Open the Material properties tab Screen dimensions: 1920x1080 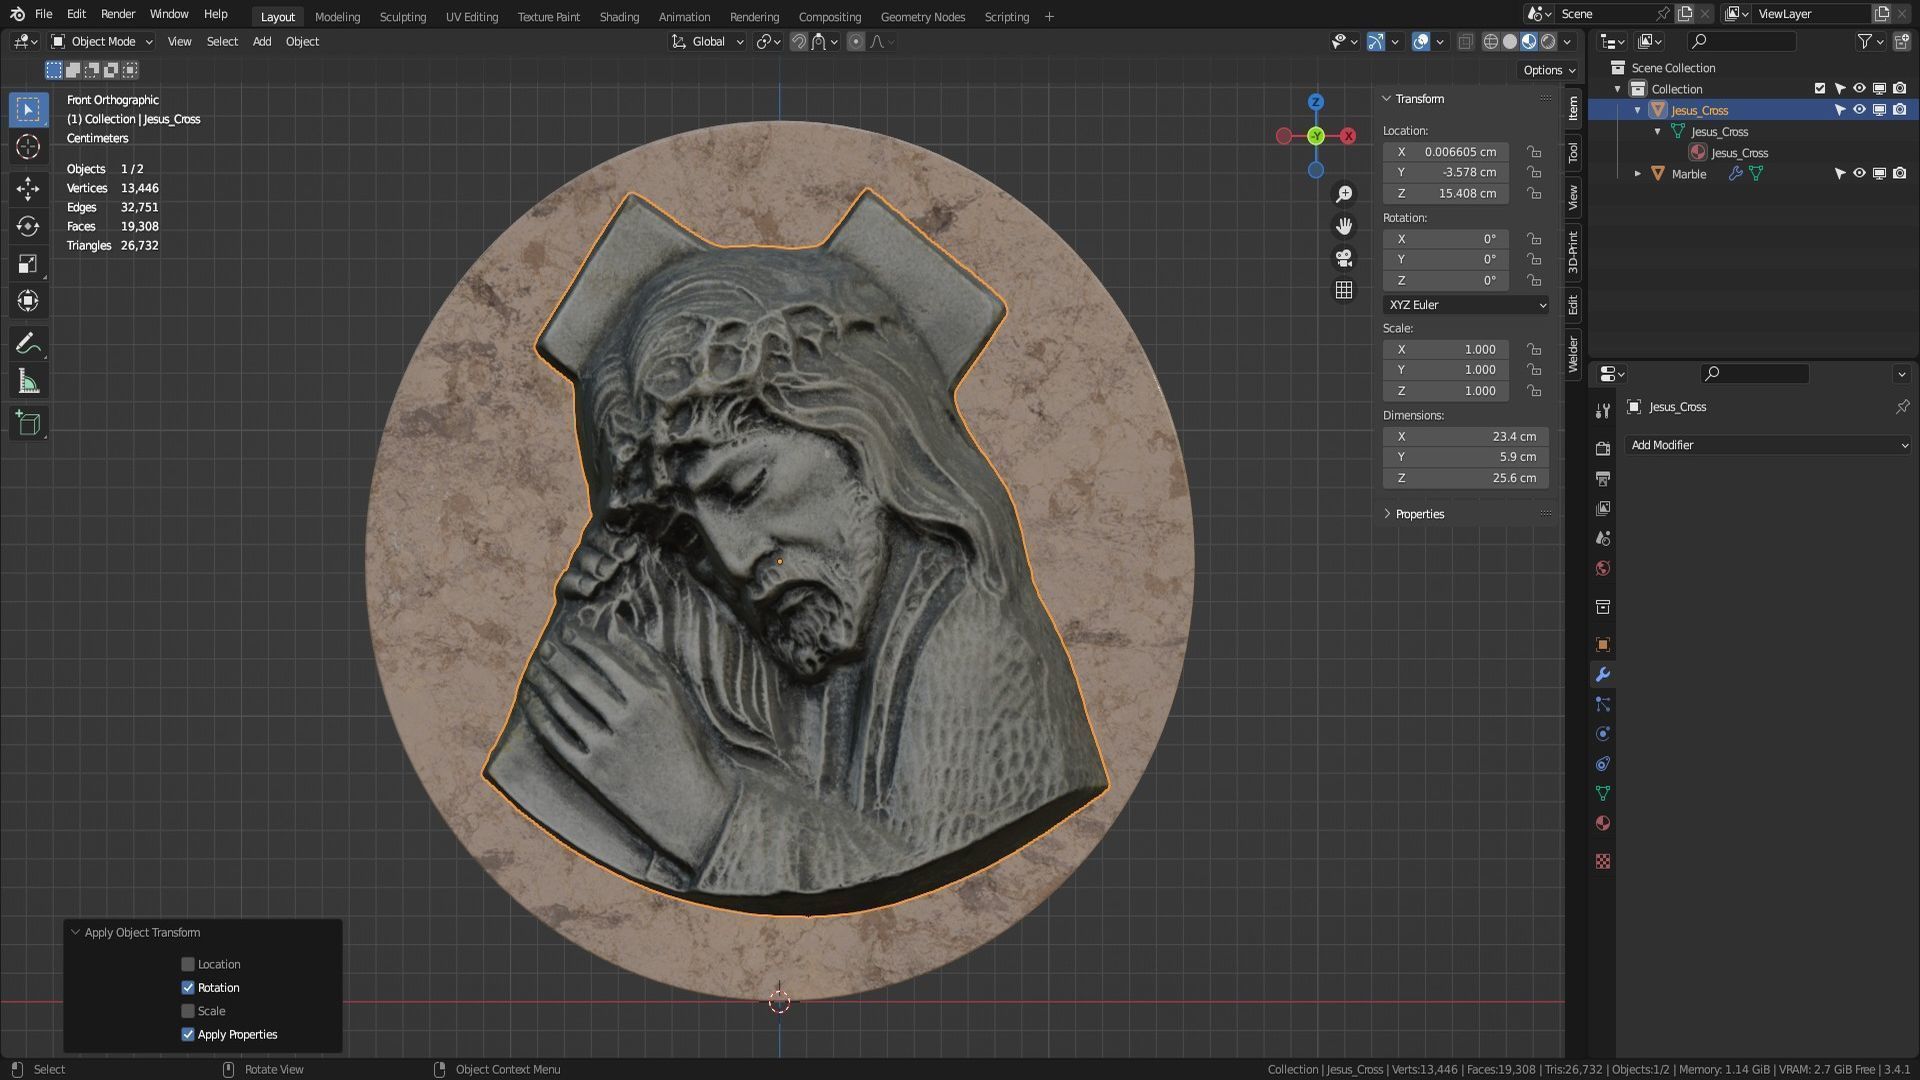pos(1603,824)
